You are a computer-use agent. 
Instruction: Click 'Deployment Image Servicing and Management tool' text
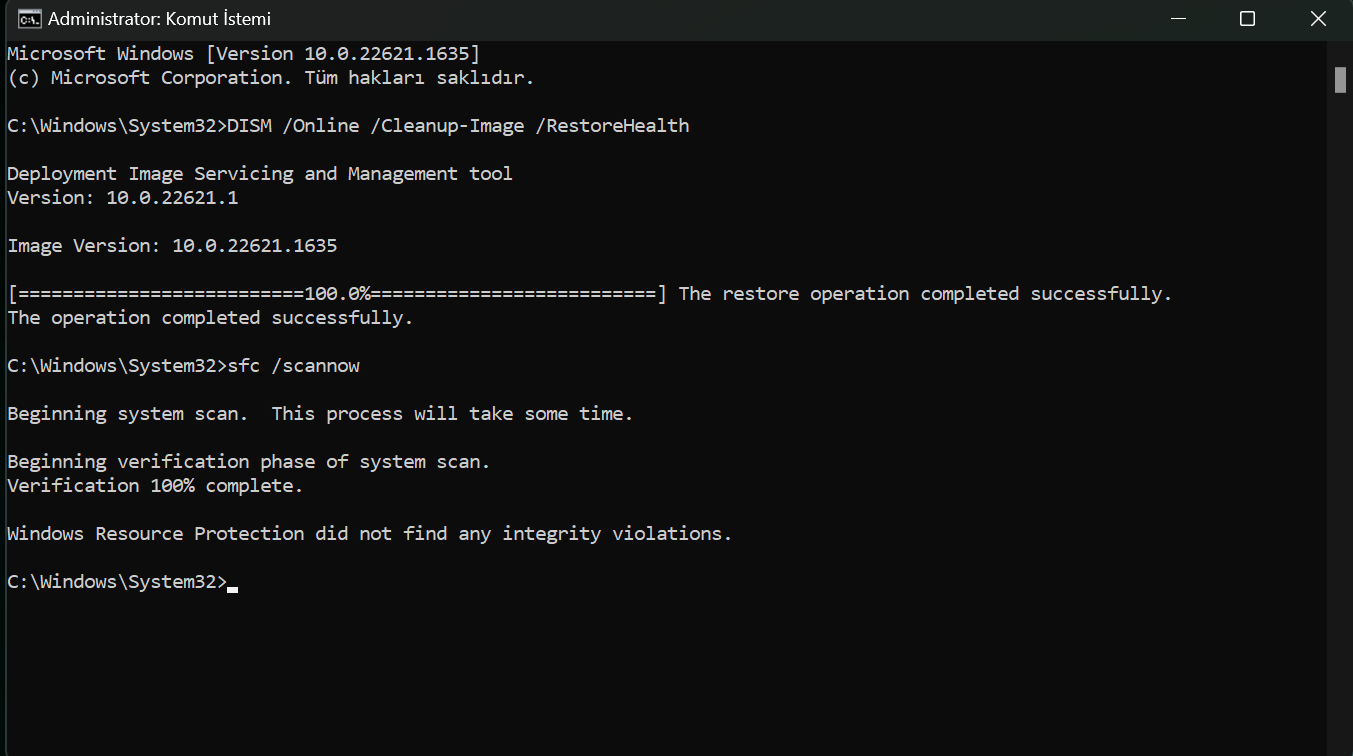[259, 174]
